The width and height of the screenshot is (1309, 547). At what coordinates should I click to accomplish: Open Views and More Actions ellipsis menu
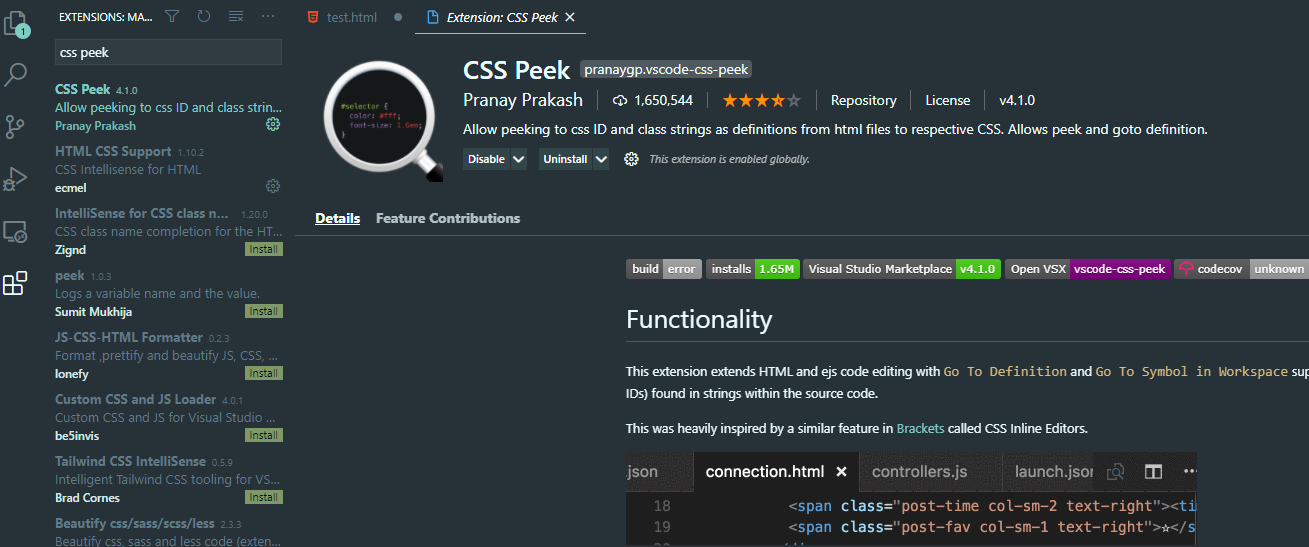tap(268, 16)
